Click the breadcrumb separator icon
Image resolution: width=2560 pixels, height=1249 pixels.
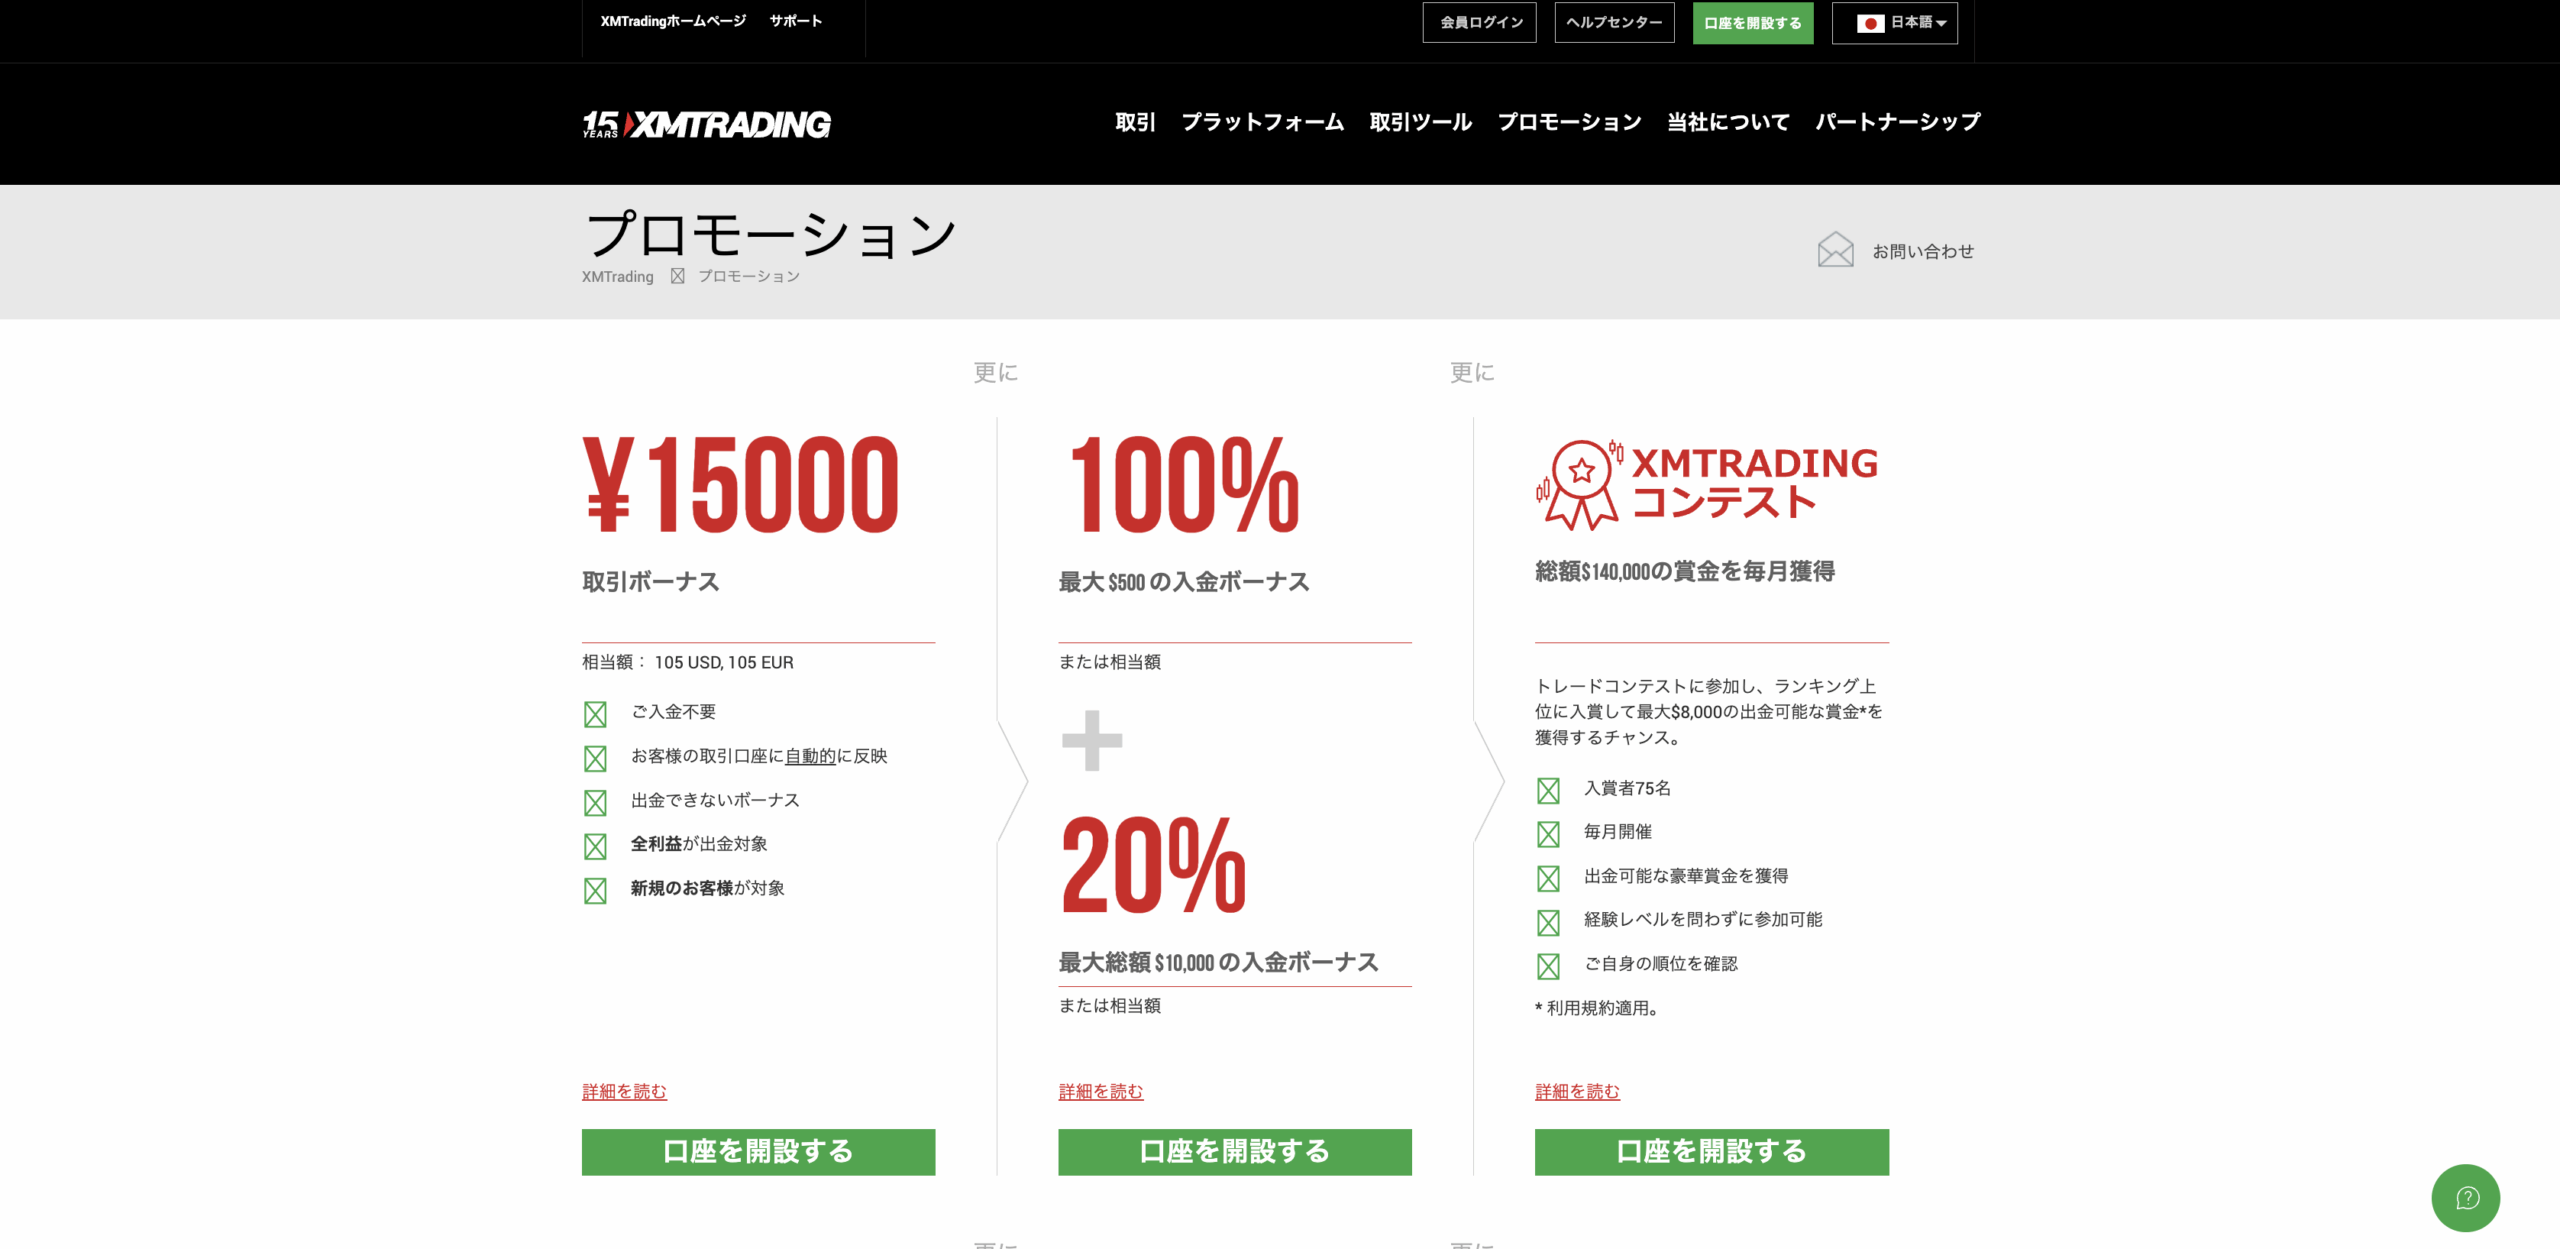pyautogui.click(x=677, y=276)
